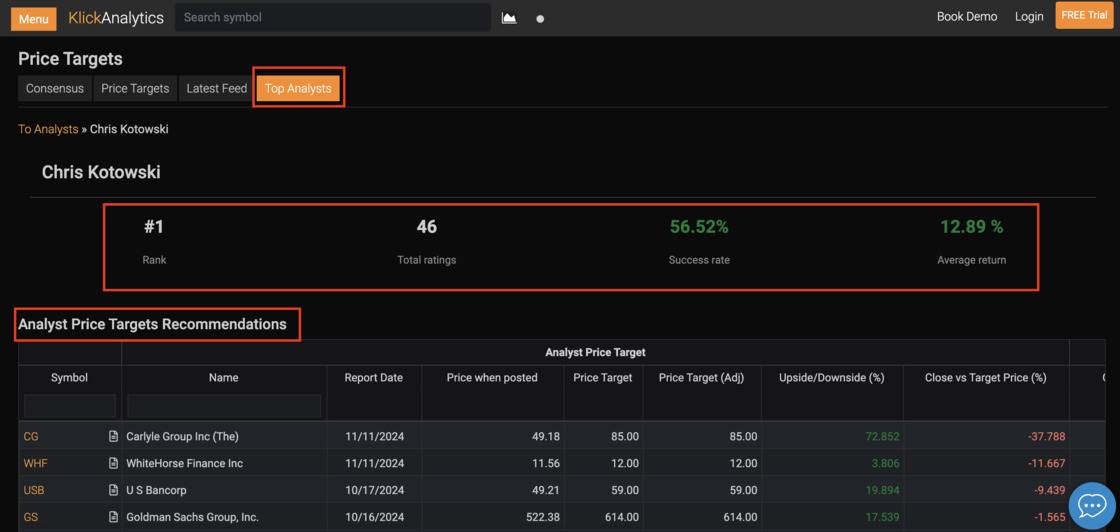1120x532 pixels.
Task: Open the GS symbol link
Action: (x=31, y=517)
